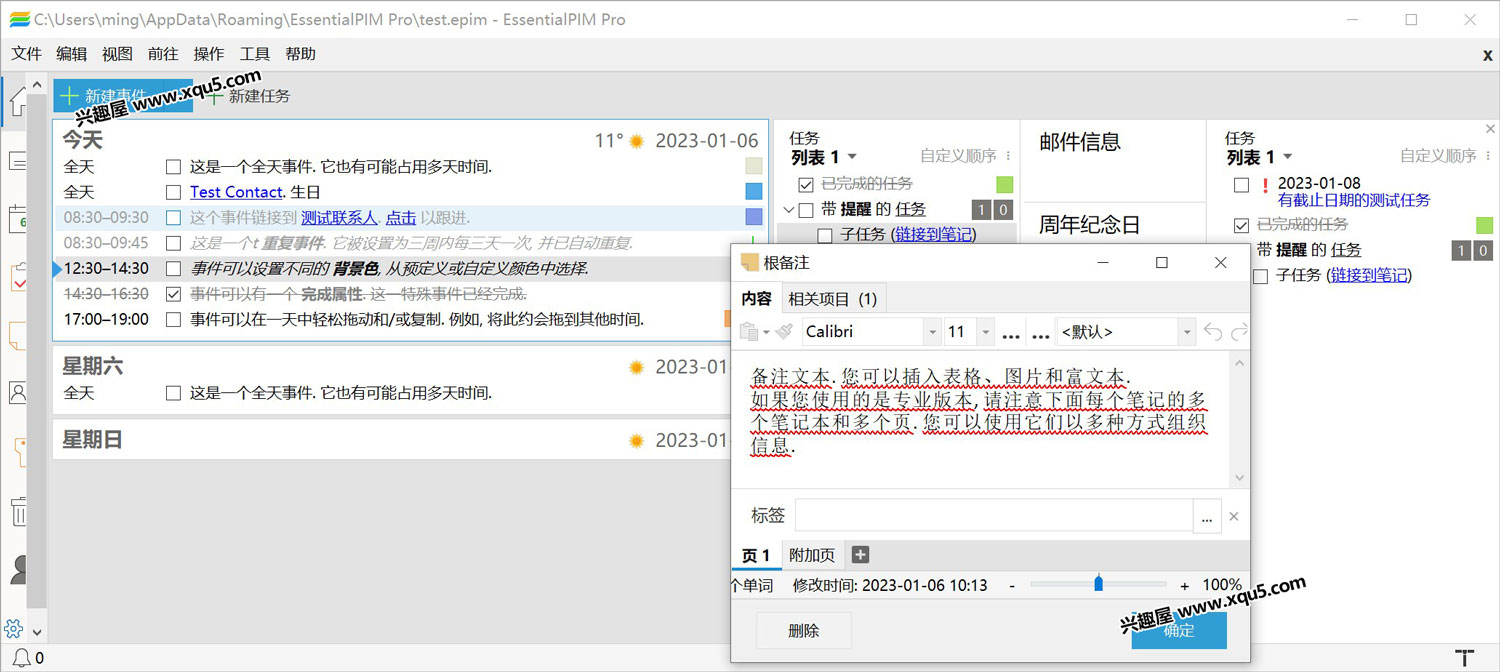Add a new page with plus icon
The width and height of the screenshot is (1500, 672).
860,555
